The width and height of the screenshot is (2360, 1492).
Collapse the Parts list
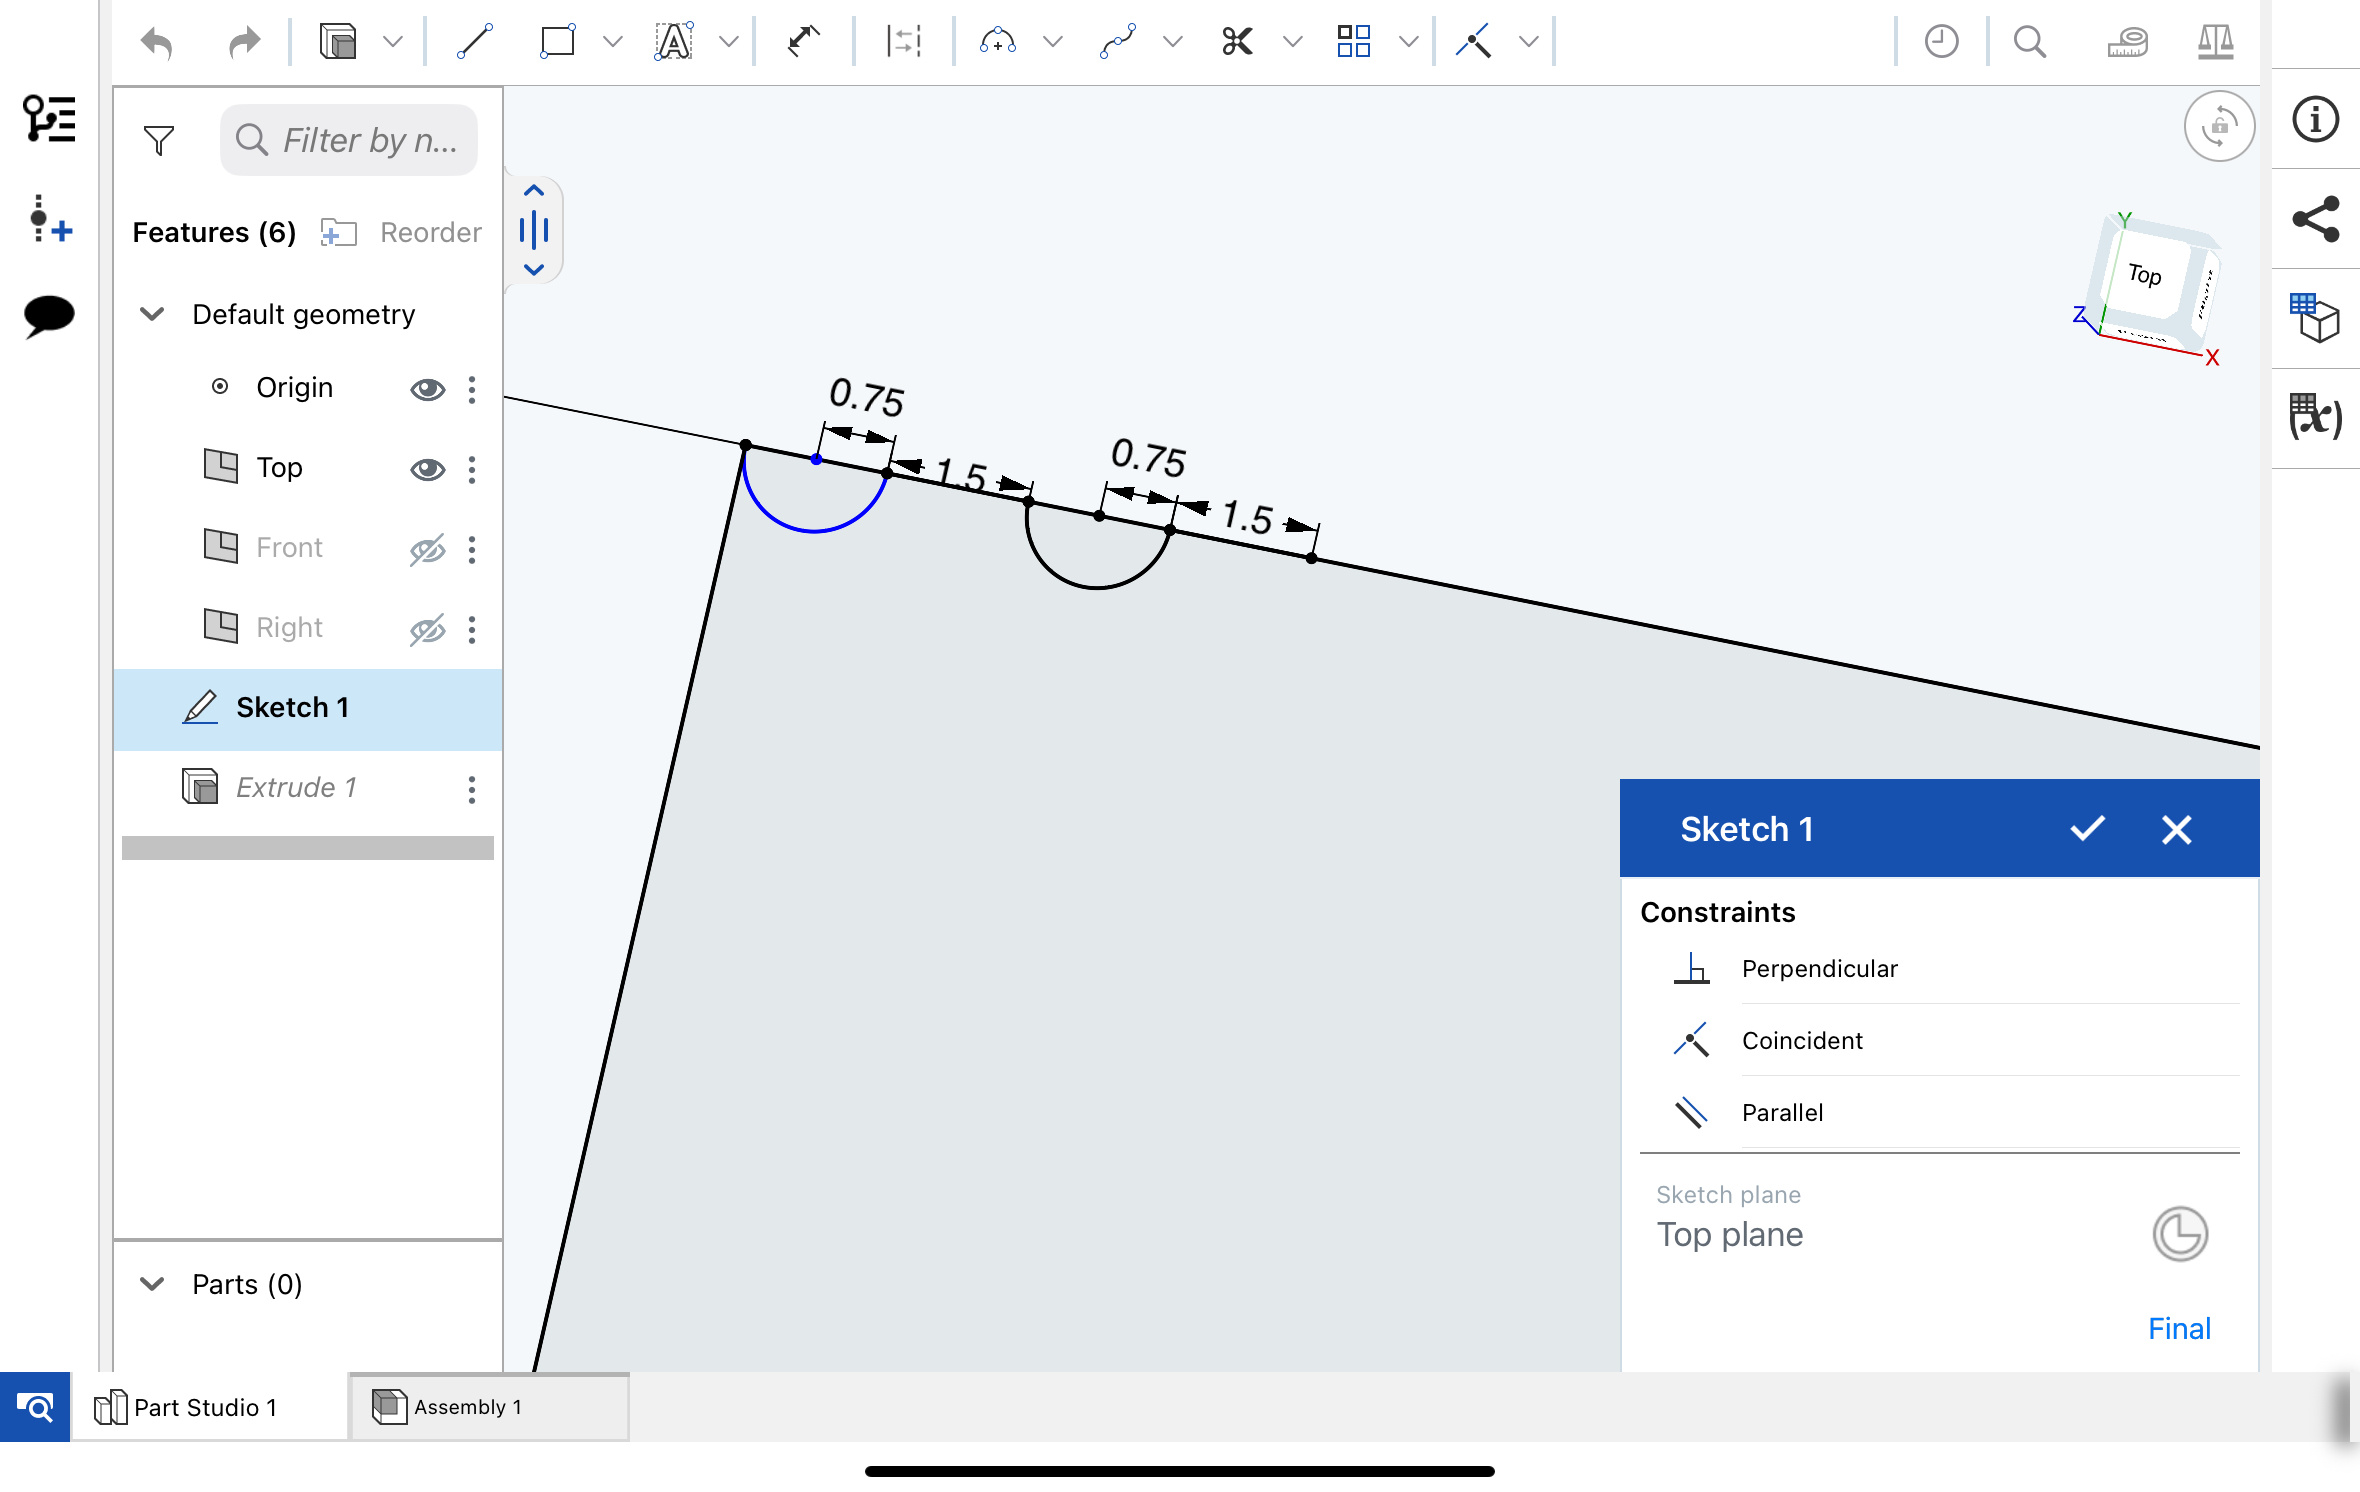coord(152,1284)
